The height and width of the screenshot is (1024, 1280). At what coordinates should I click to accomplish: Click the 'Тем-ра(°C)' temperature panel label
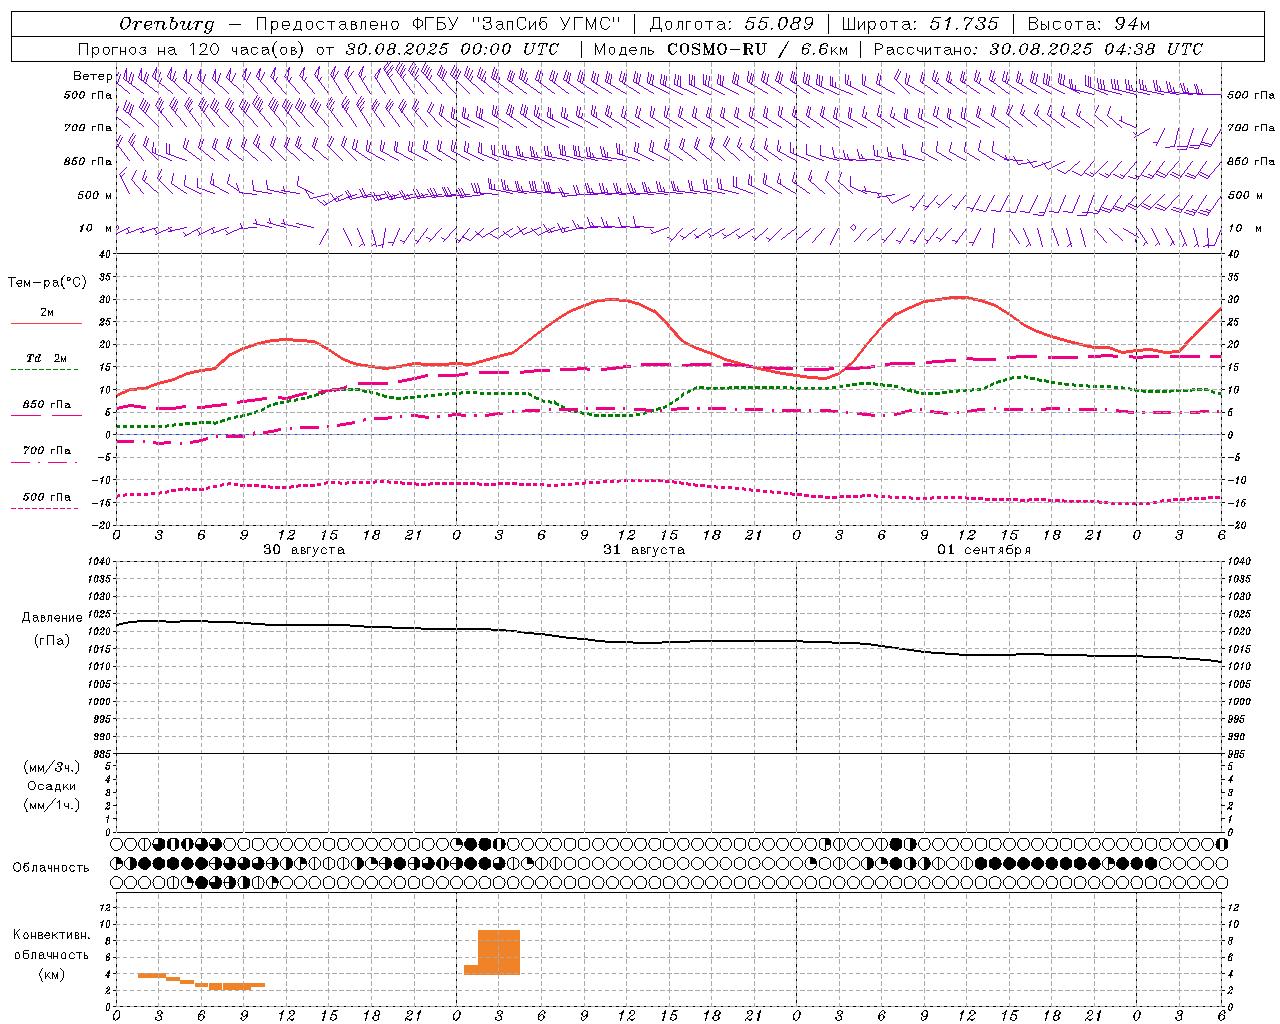click(x=47, y=283)
